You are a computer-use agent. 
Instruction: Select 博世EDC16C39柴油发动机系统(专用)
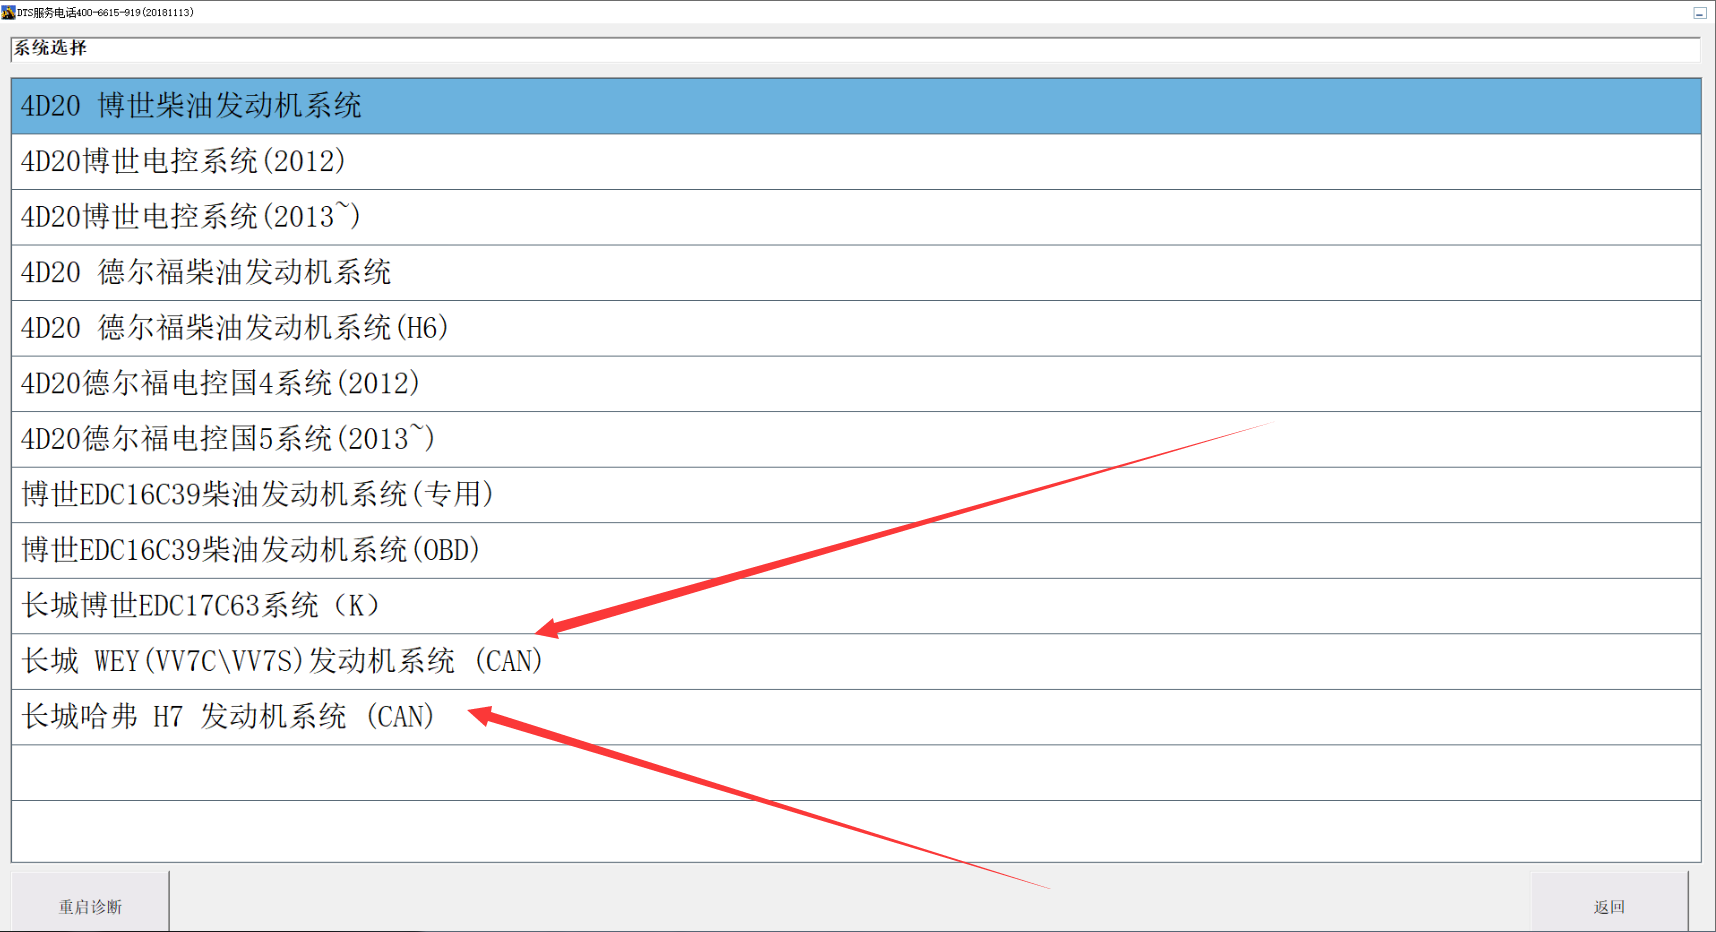click(856, 495)
